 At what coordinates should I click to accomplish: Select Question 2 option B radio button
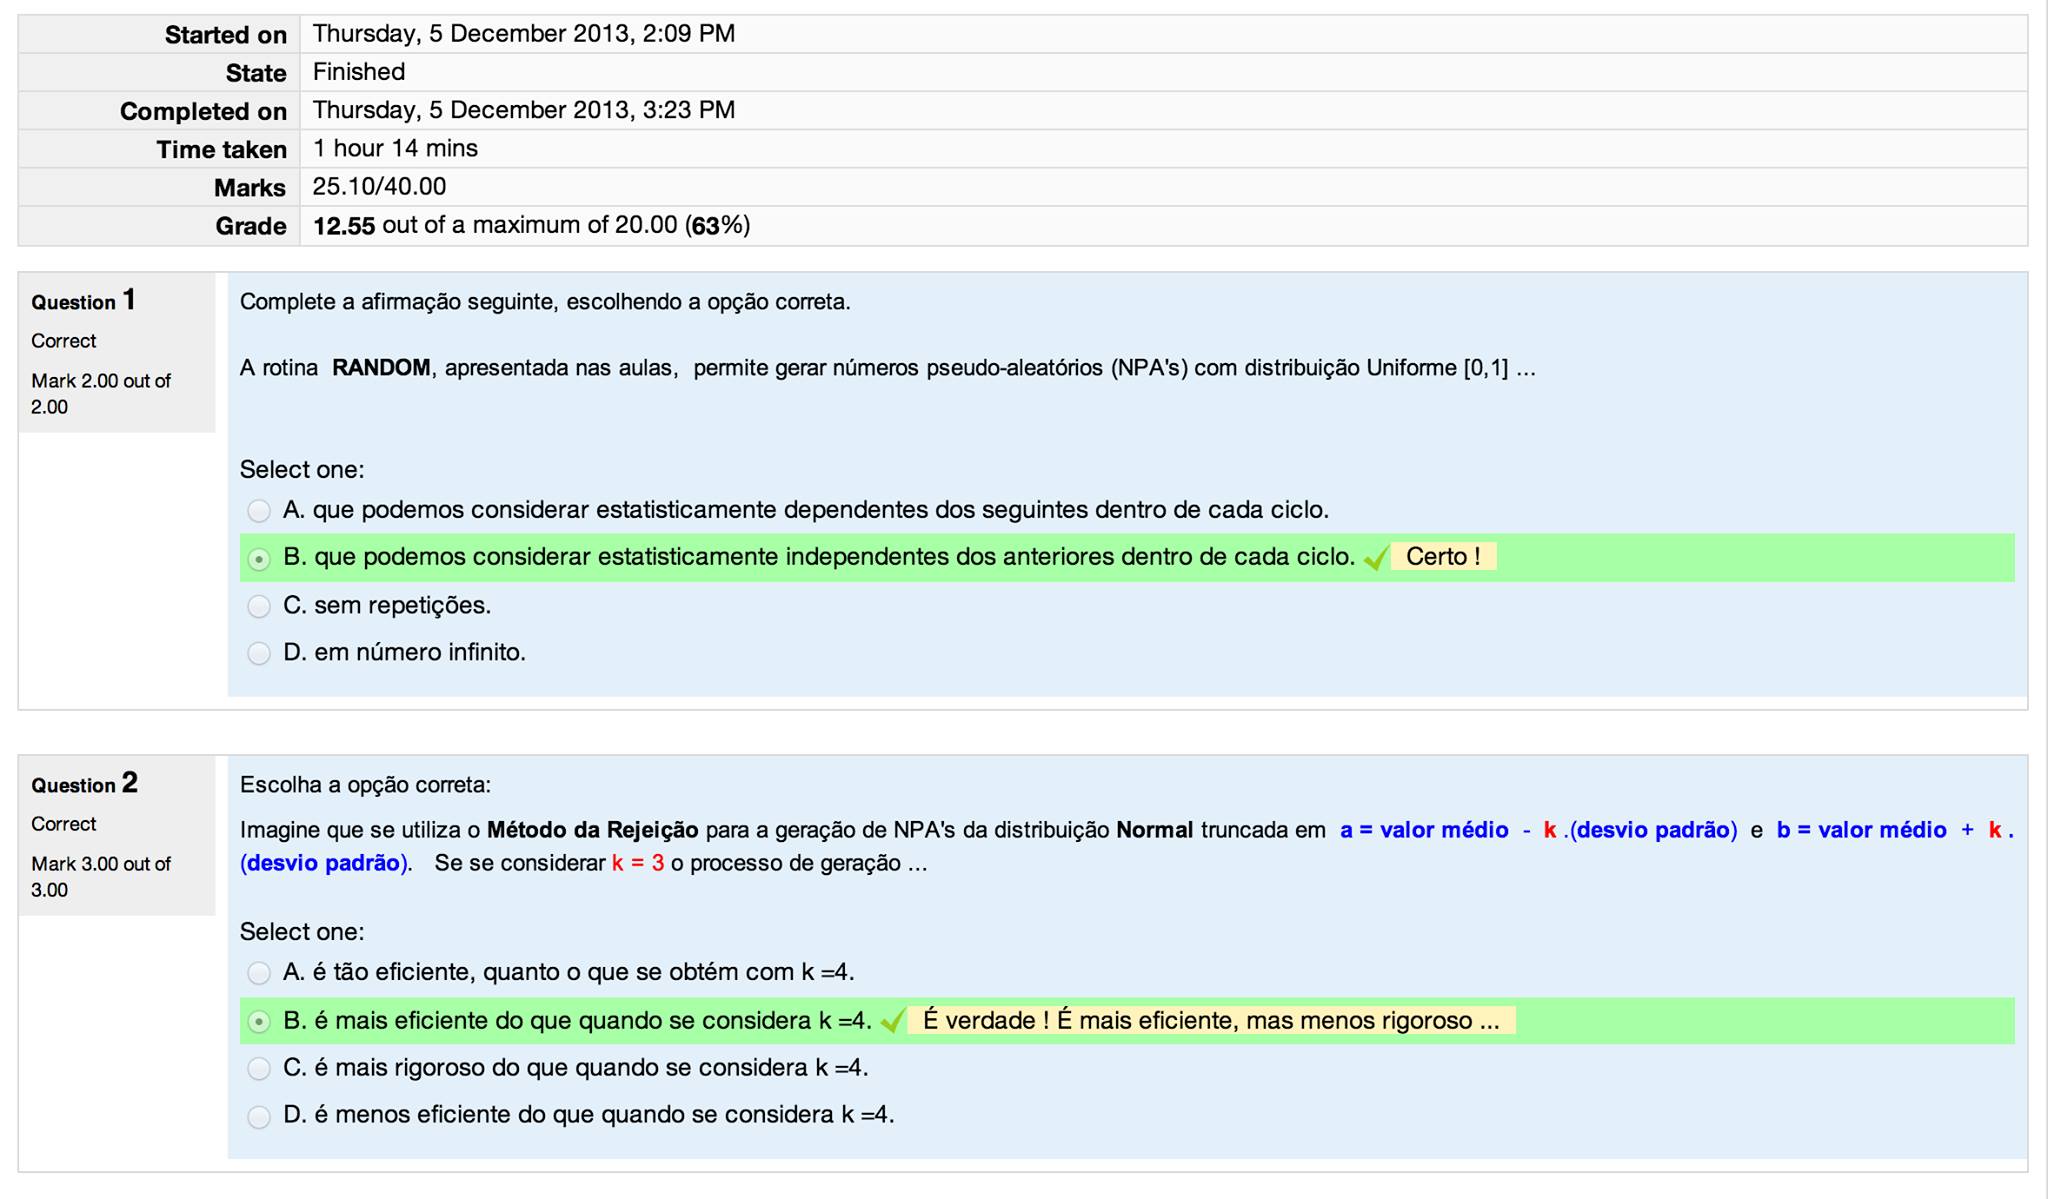(x=259, y=1021)
